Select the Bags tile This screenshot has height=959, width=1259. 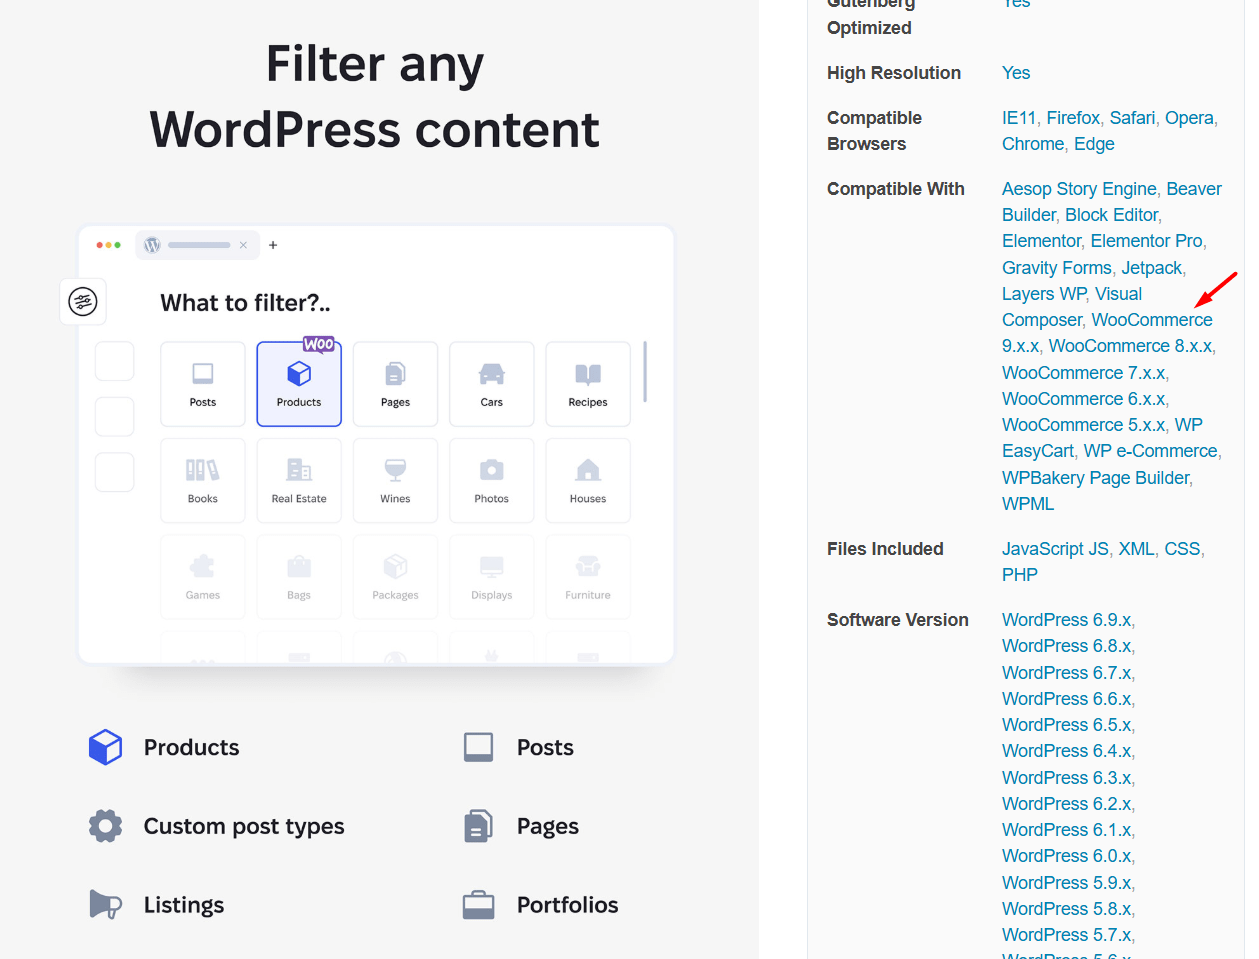[299, 577]
